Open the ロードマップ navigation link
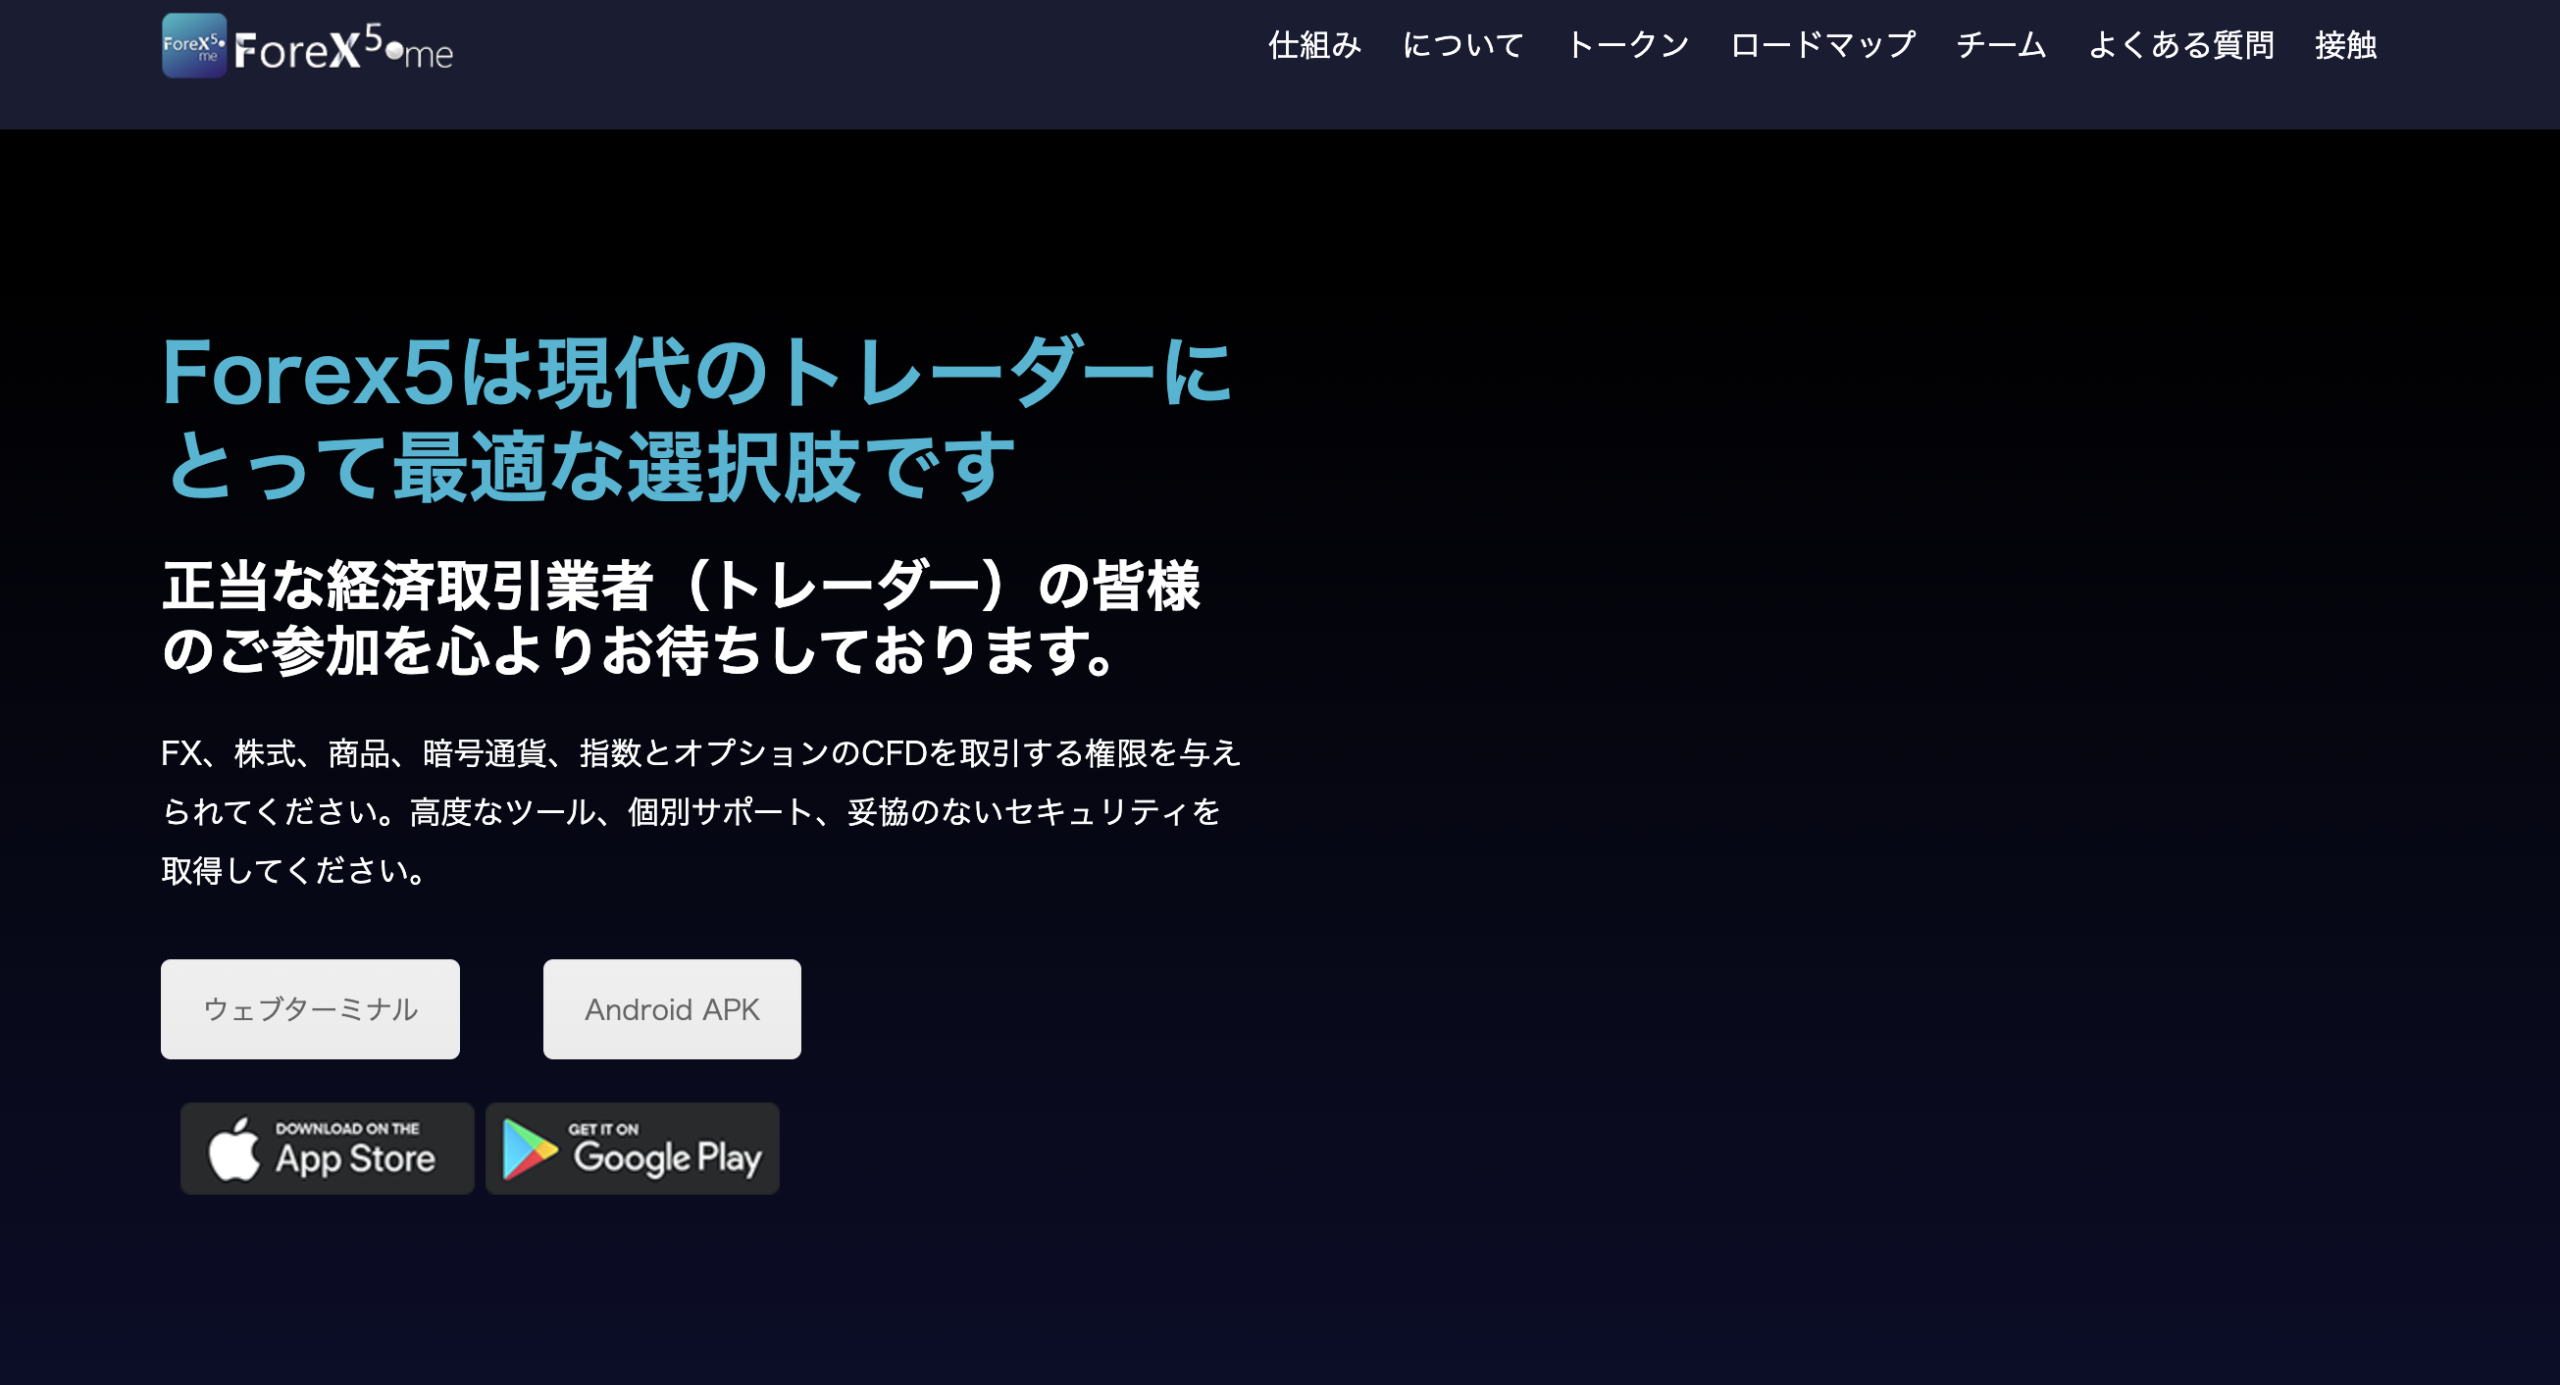Screen dimensions: 2560x1385 (x=1822, y=45)
